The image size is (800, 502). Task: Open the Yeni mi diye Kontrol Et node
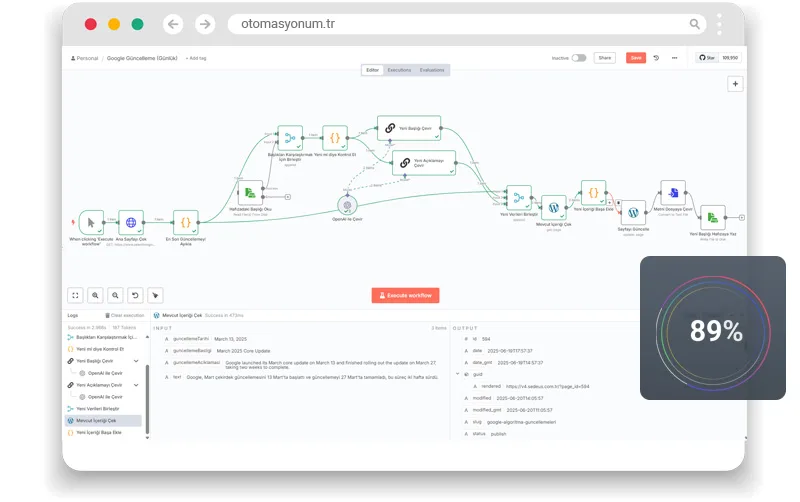pyautogui.click(x=335, y=138)
